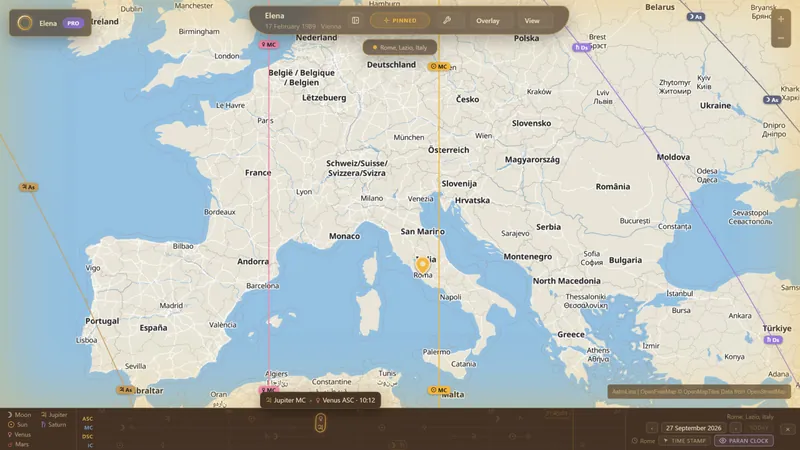Click the Rome, Lazio, Italy location chip
The width and height of the screenshot is (800, 450).
[400, 47]
